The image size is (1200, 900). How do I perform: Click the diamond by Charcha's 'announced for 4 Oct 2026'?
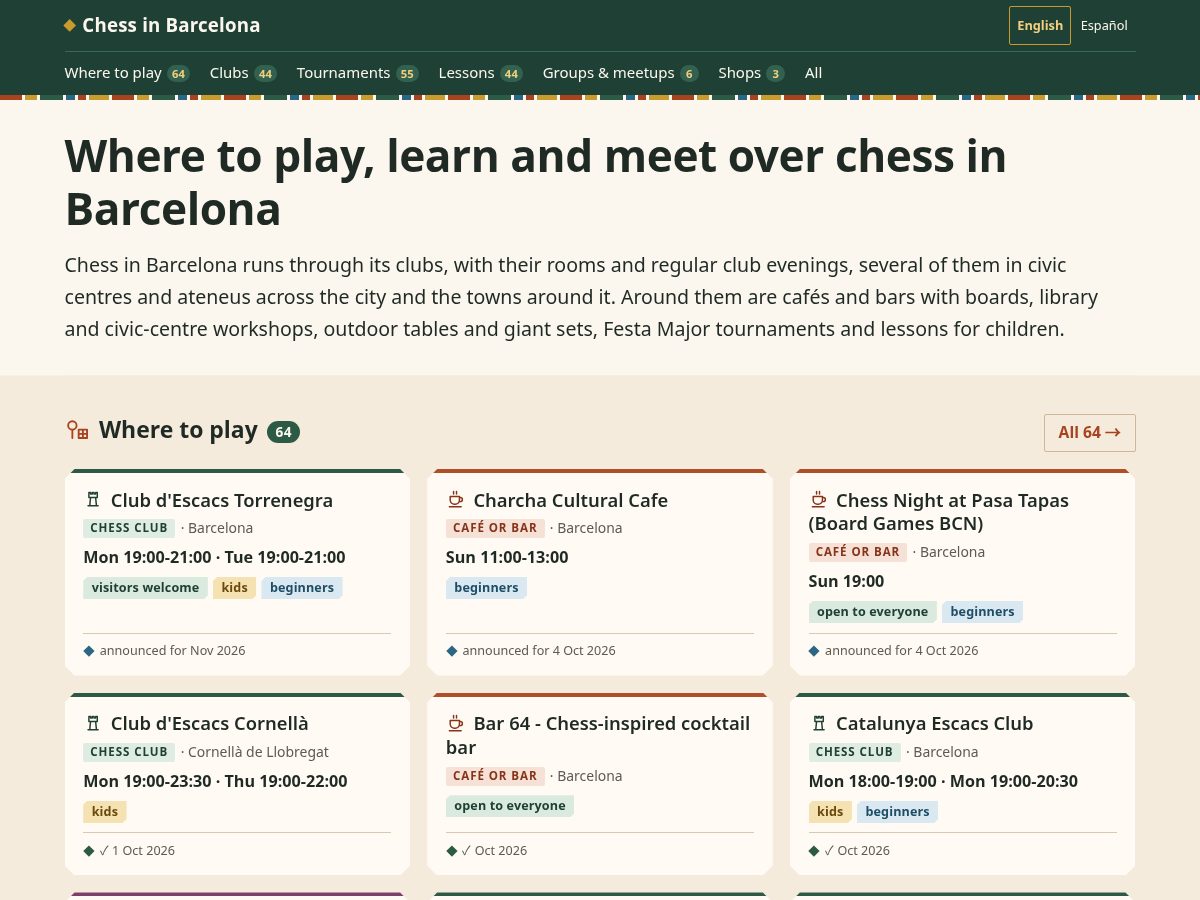[x=452, y=651]
